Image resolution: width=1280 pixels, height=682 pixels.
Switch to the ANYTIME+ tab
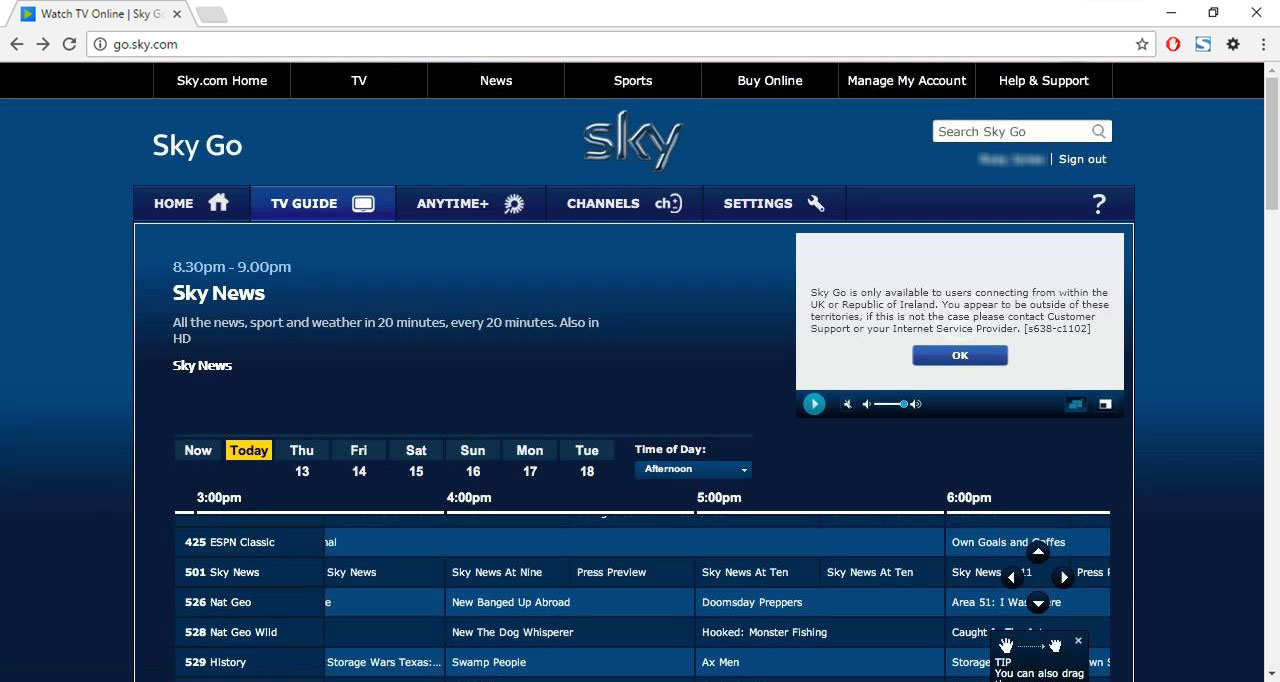[x=470, y=203]
